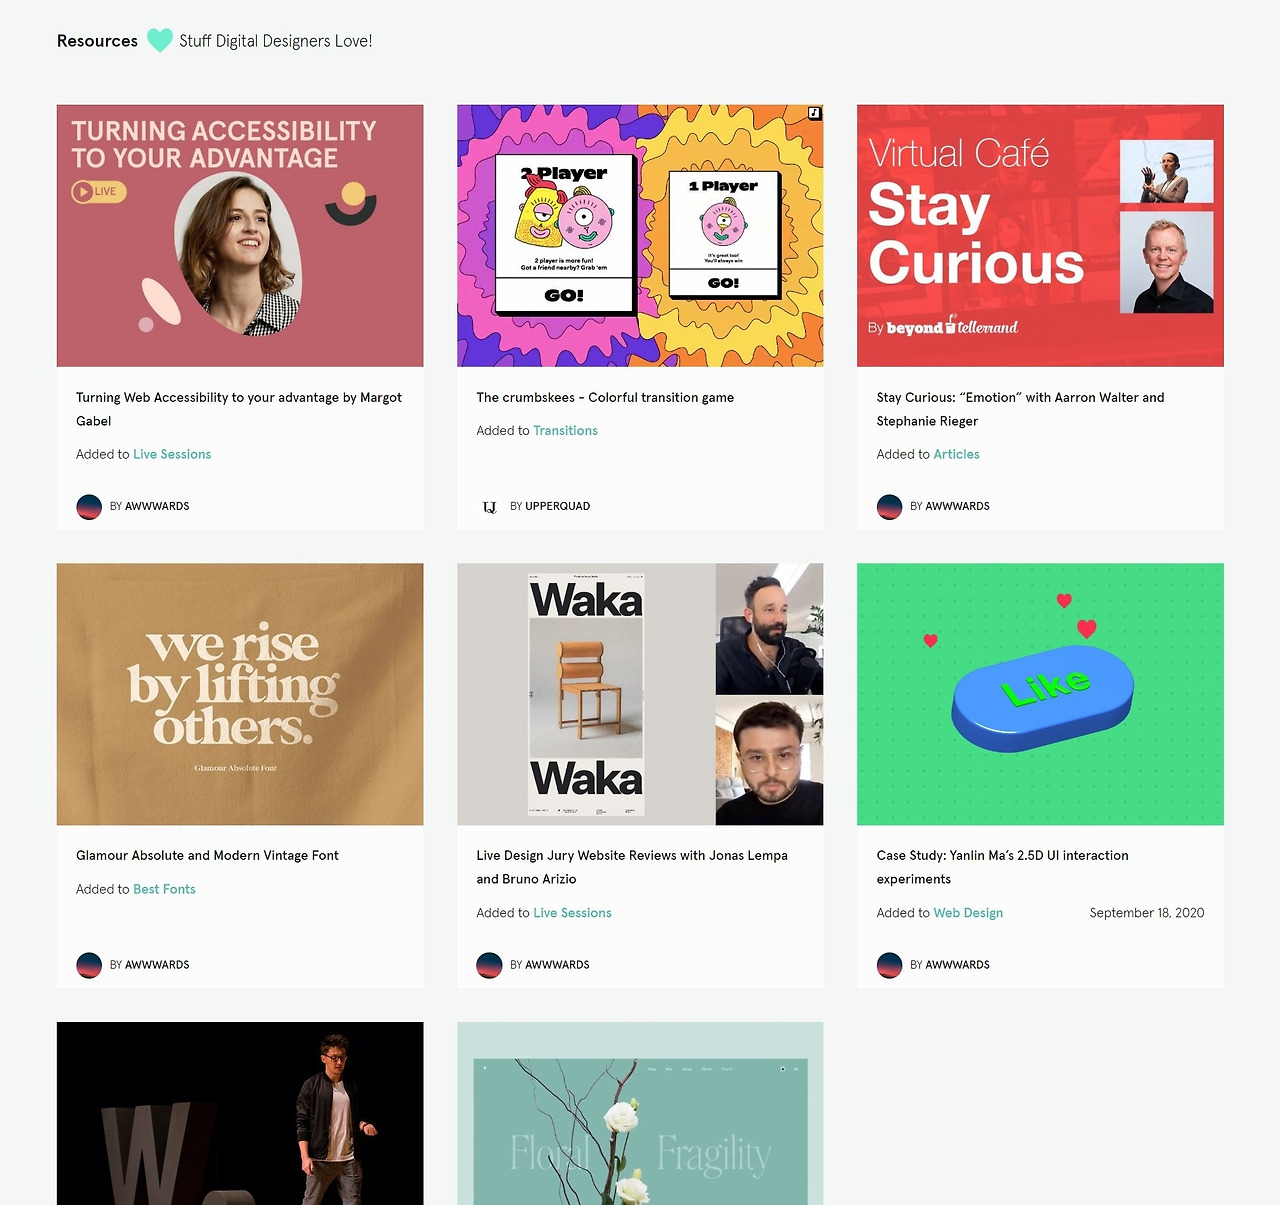This screenshot has height=1205, width=1280.
Task: Open the crumbskees colorful transition game title
Action: click(605, 398)
